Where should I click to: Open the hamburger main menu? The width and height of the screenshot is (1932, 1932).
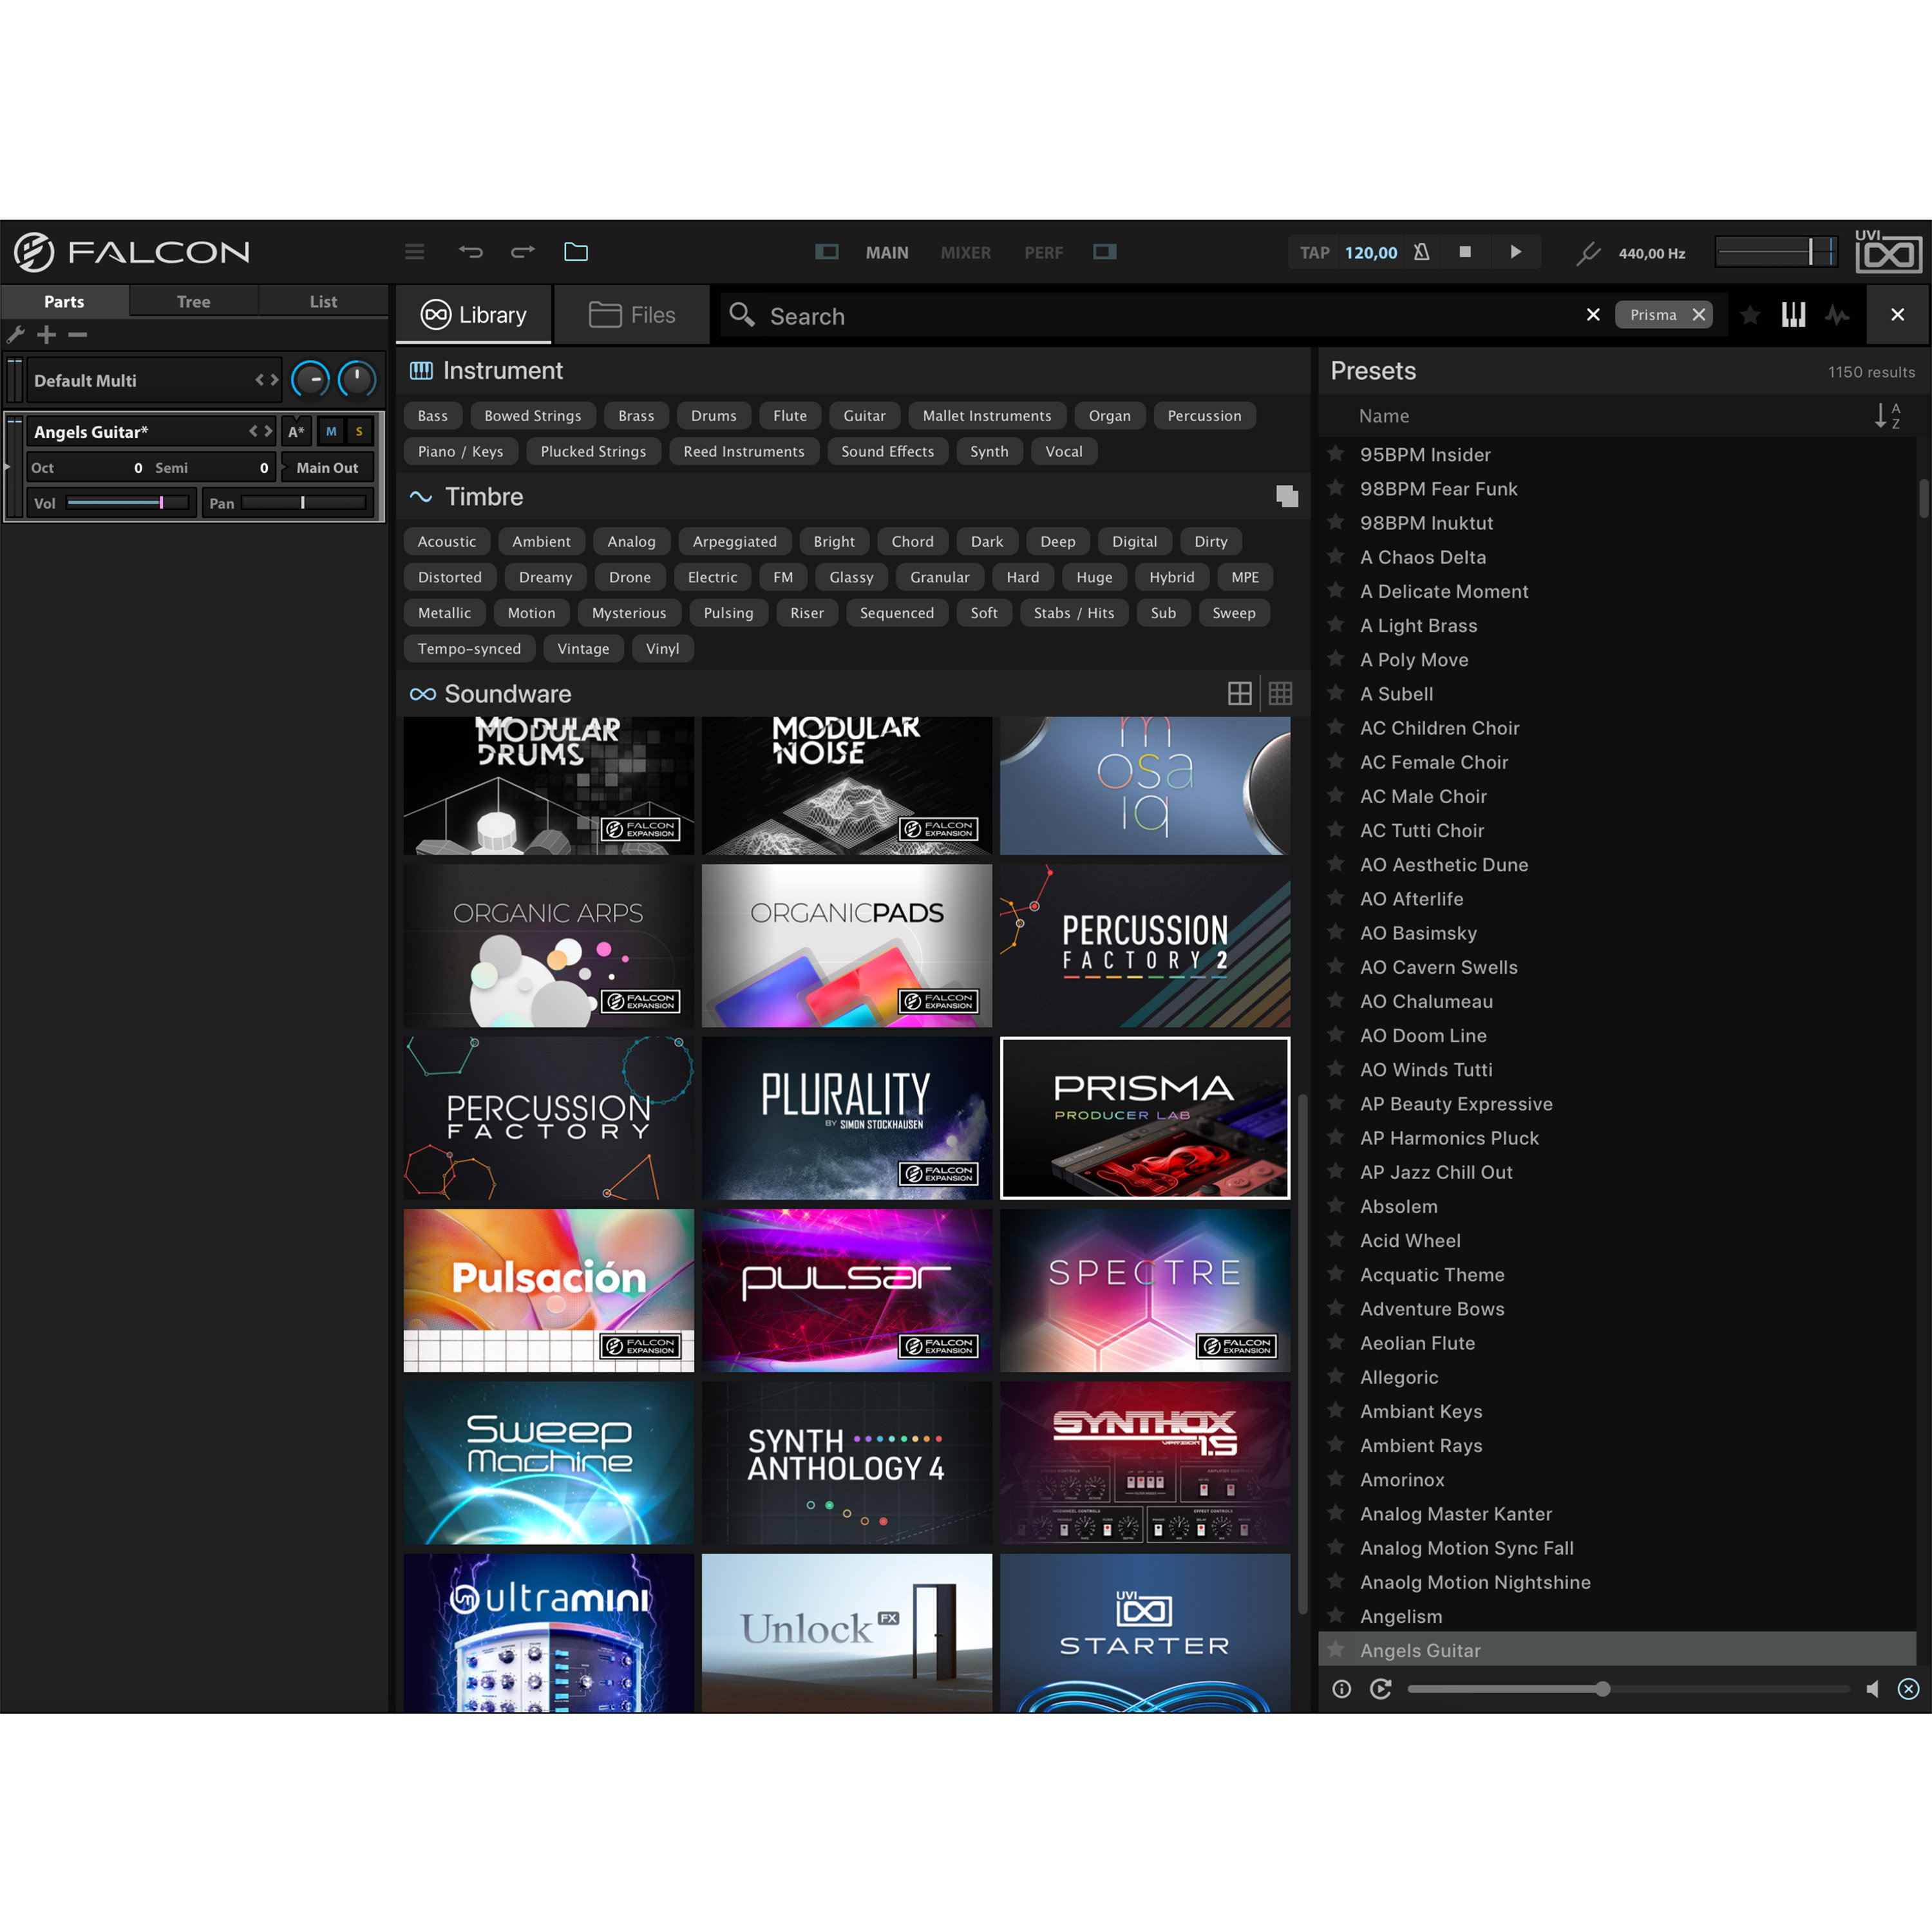coord(414,252)
